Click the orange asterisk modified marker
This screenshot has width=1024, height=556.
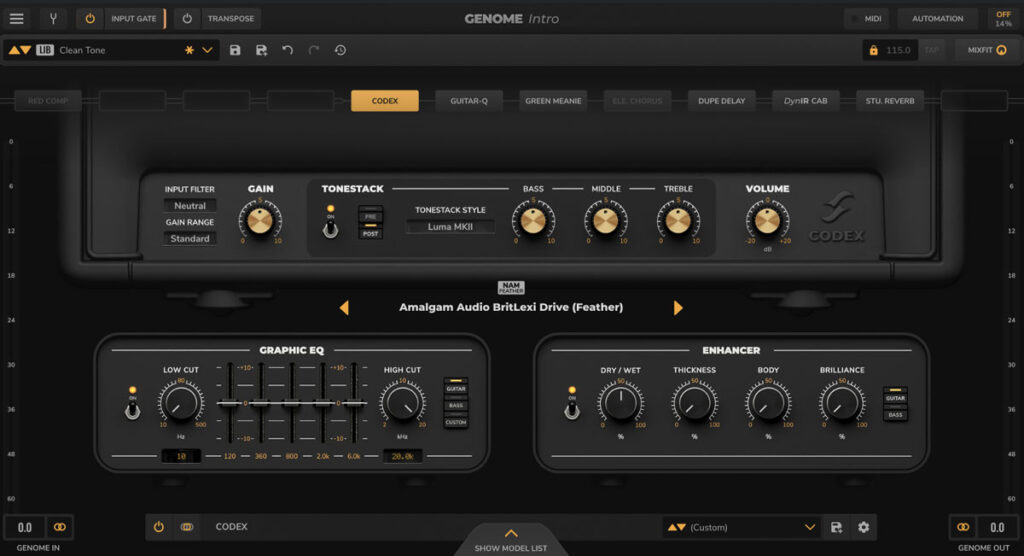(189, 50)
